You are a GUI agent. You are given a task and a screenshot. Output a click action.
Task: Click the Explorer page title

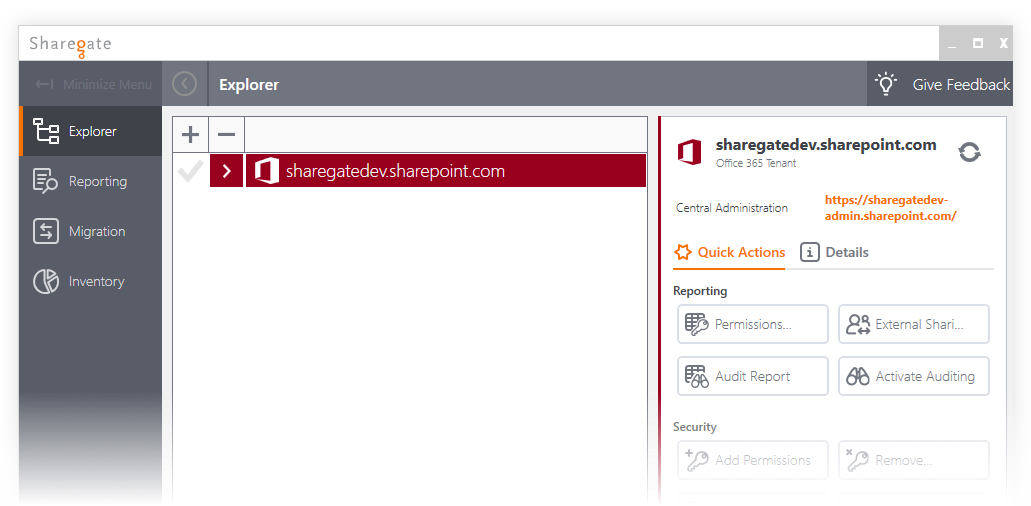(249, 85)
